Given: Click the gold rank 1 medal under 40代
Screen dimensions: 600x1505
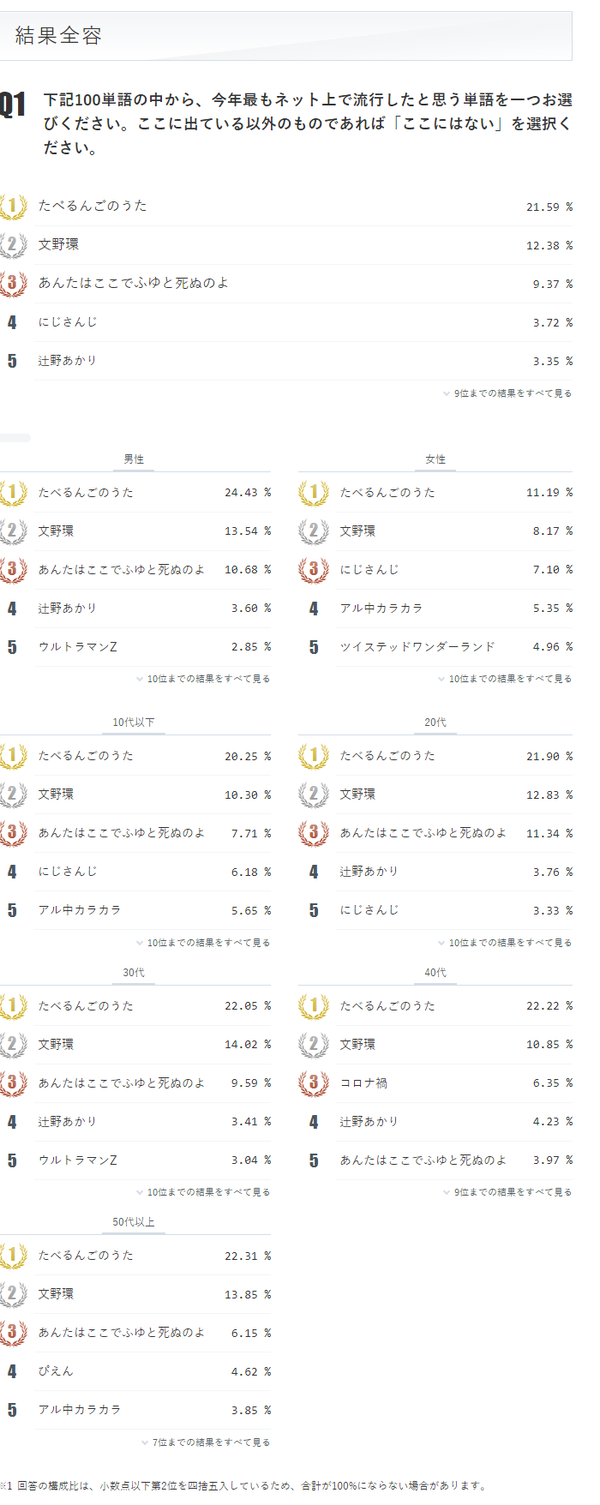Looking at the screenshot, I should pos(313,1006).
